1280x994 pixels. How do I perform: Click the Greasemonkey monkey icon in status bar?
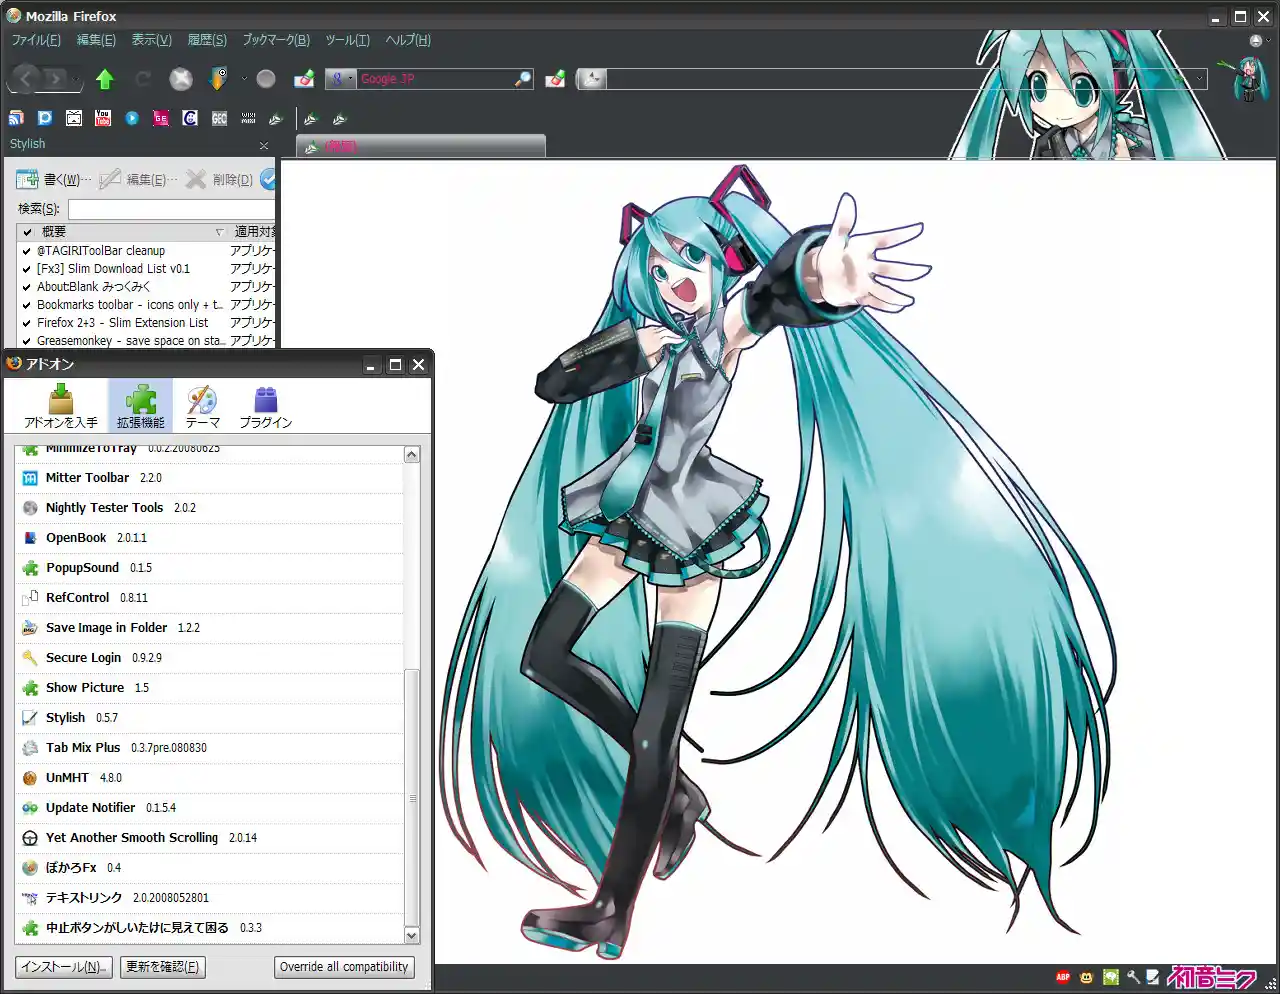coord(1087,977)
